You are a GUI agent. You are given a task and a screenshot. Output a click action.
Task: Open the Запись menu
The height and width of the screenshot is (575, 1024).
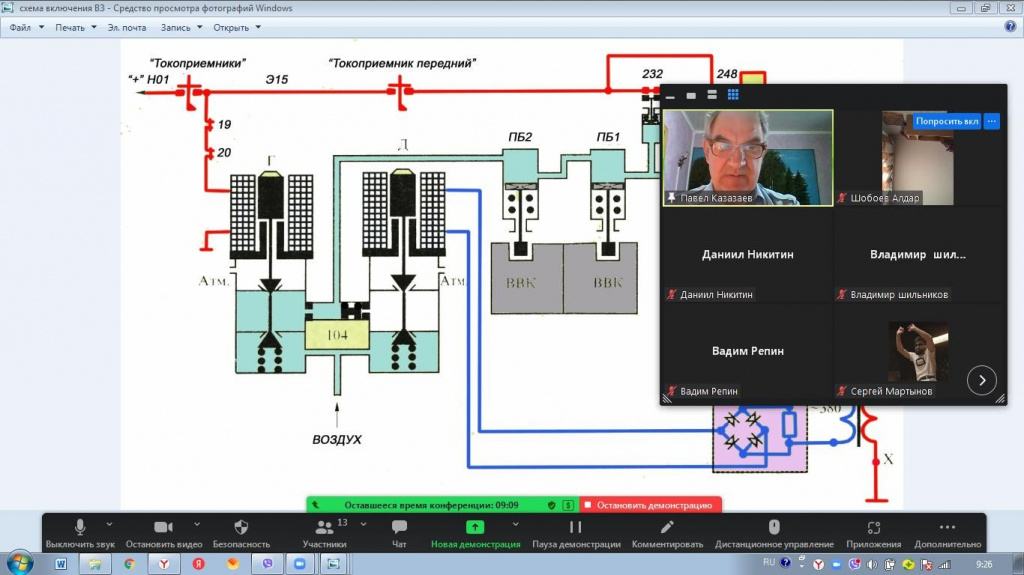coord(182,27)
